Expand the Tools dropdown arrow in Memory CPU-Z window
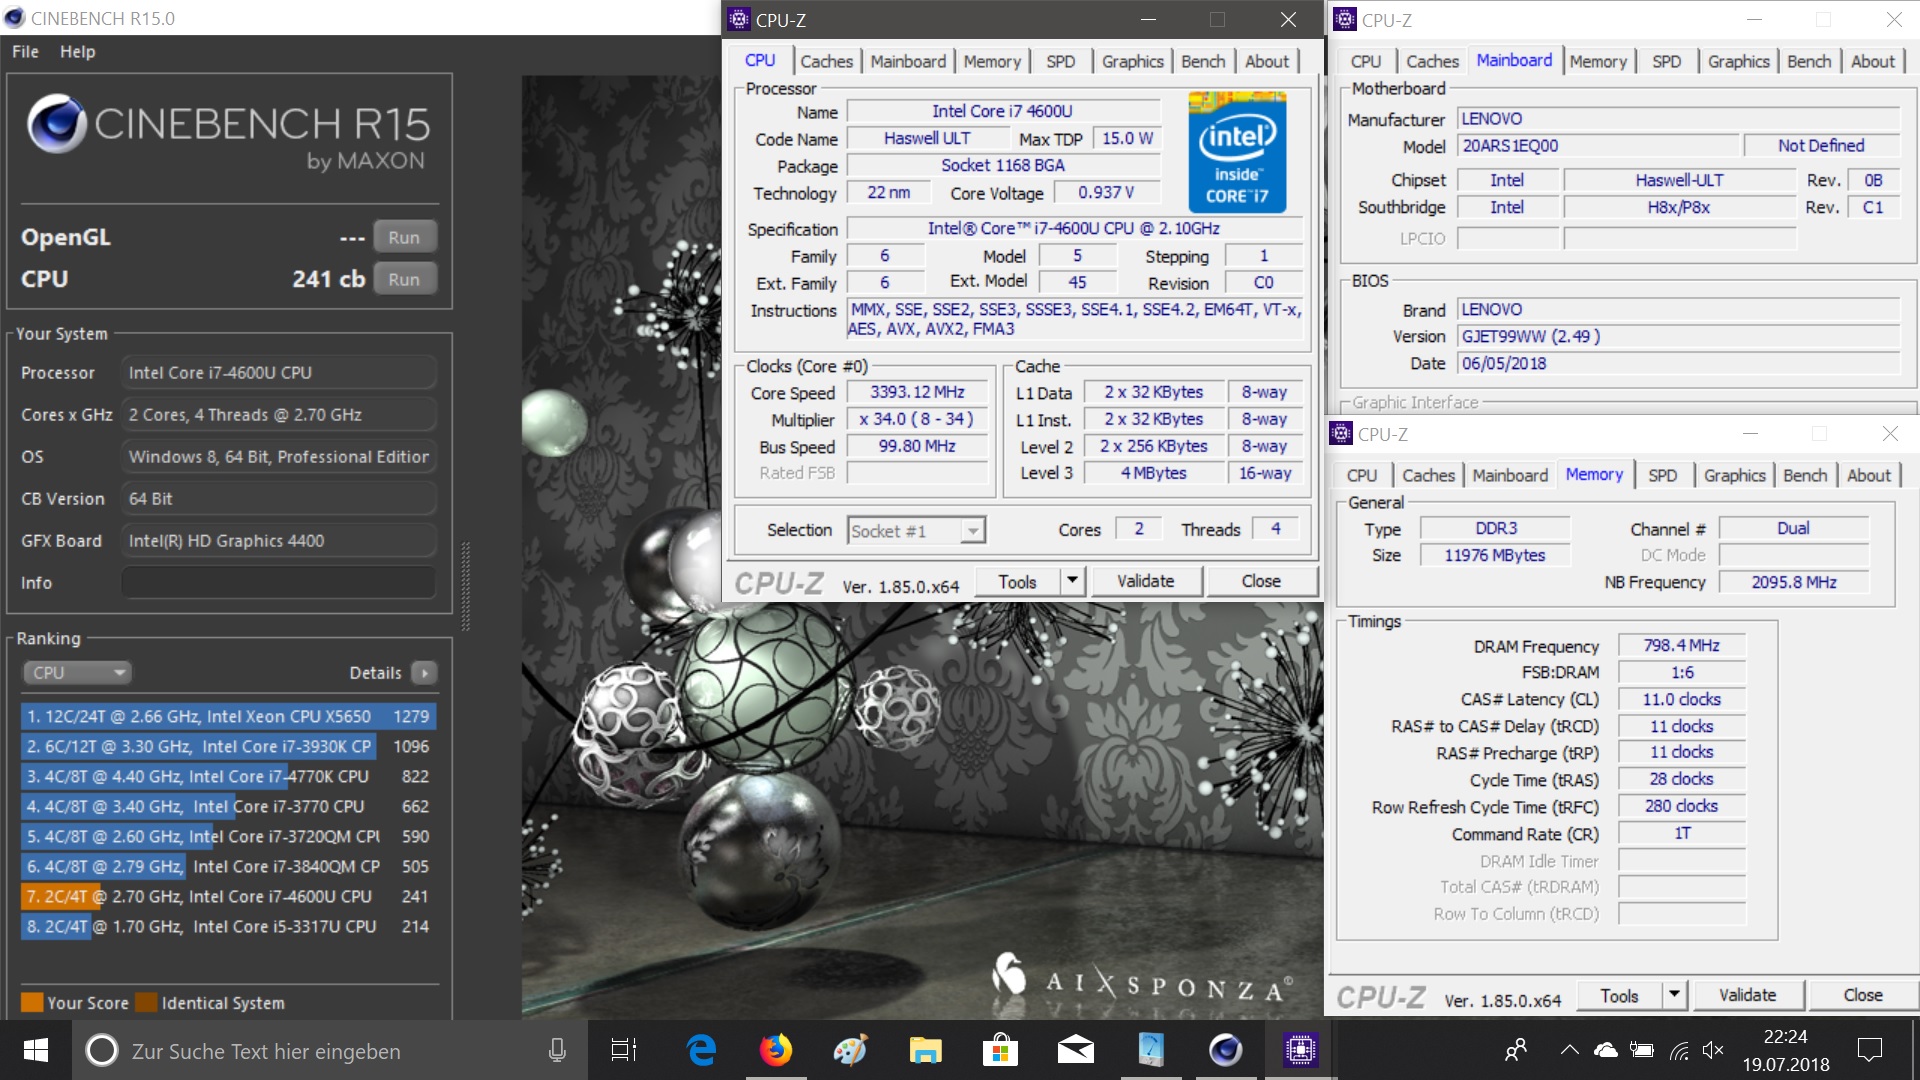 click(1675, 995)
